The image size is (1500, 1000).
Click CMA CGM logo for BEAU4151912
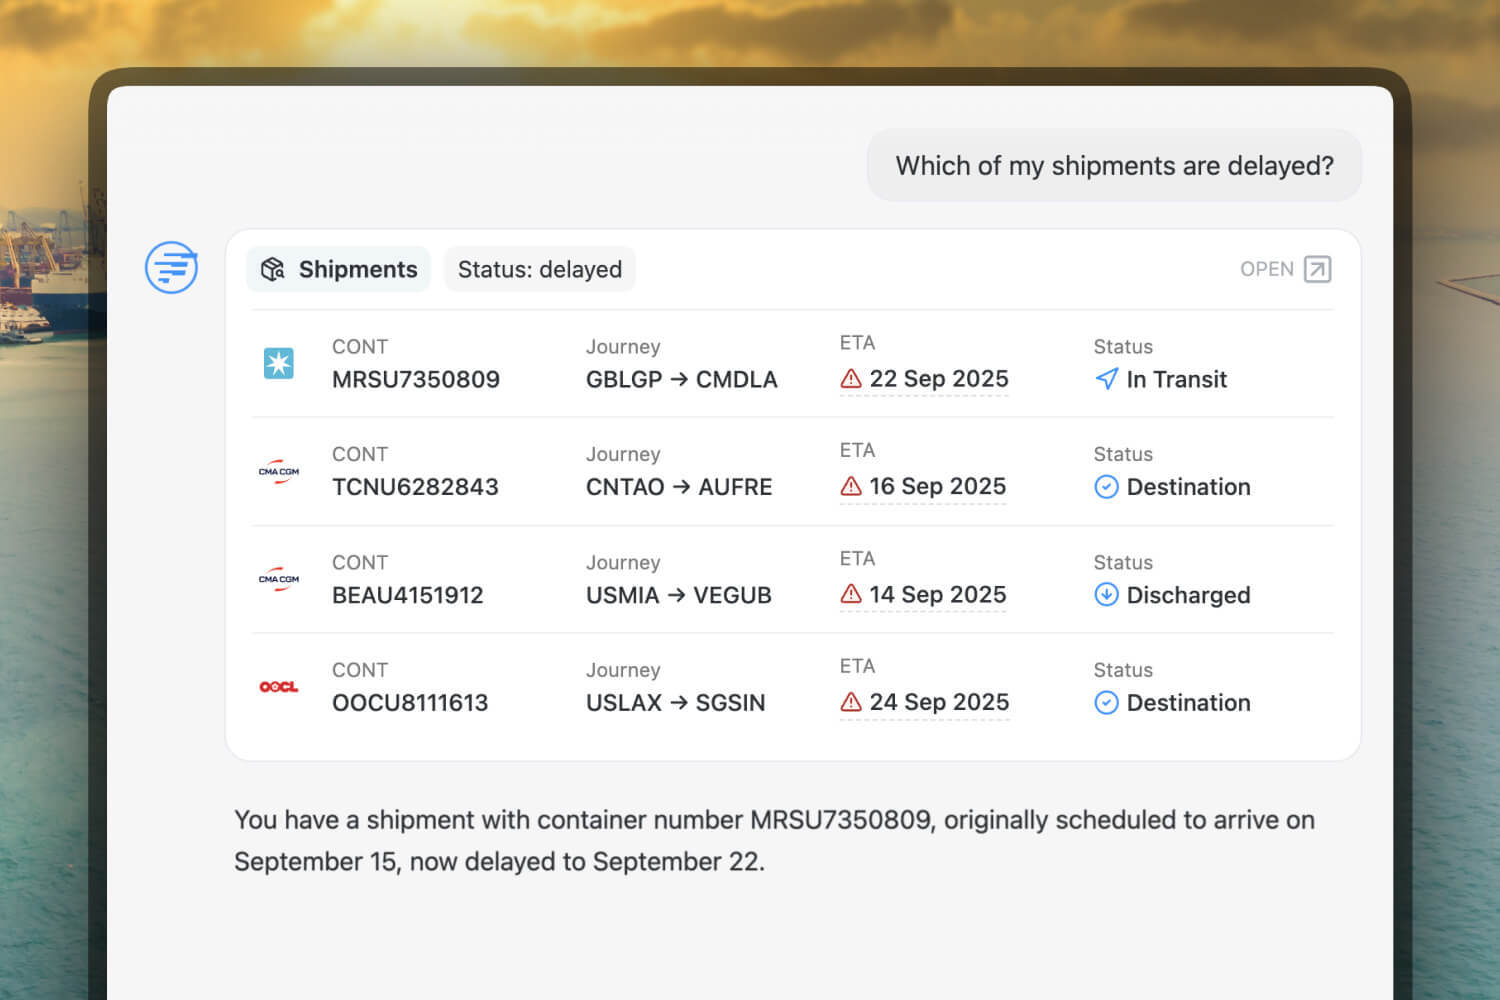279,579
